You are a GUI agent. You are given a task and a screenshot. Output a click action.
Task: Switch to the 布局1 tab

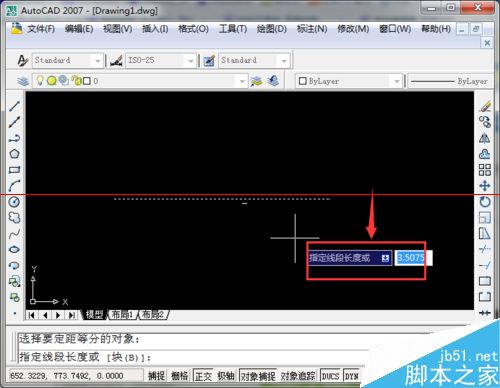click(x=122, y=314)
